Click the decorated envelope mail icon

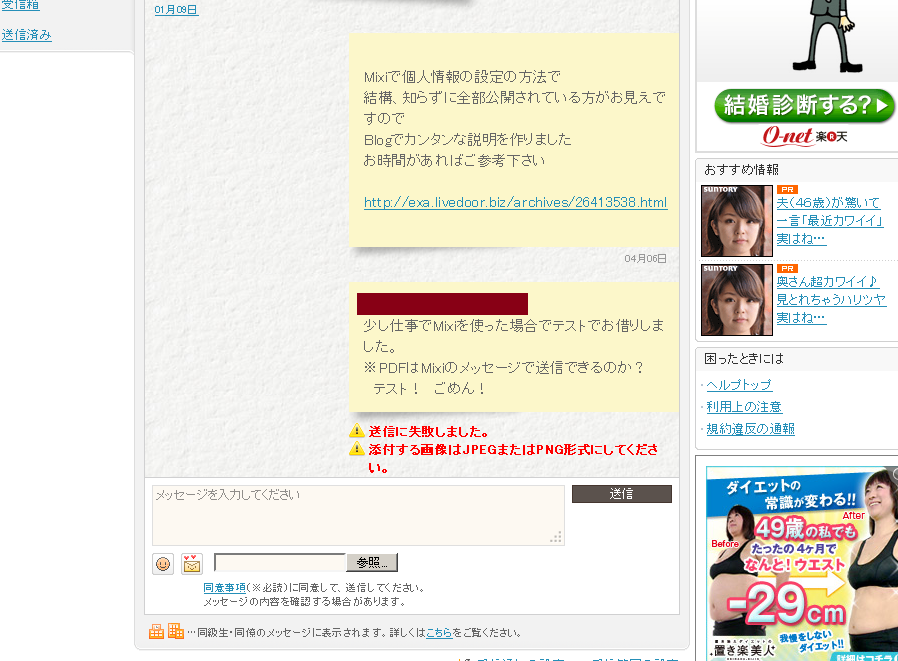(192, 564)
